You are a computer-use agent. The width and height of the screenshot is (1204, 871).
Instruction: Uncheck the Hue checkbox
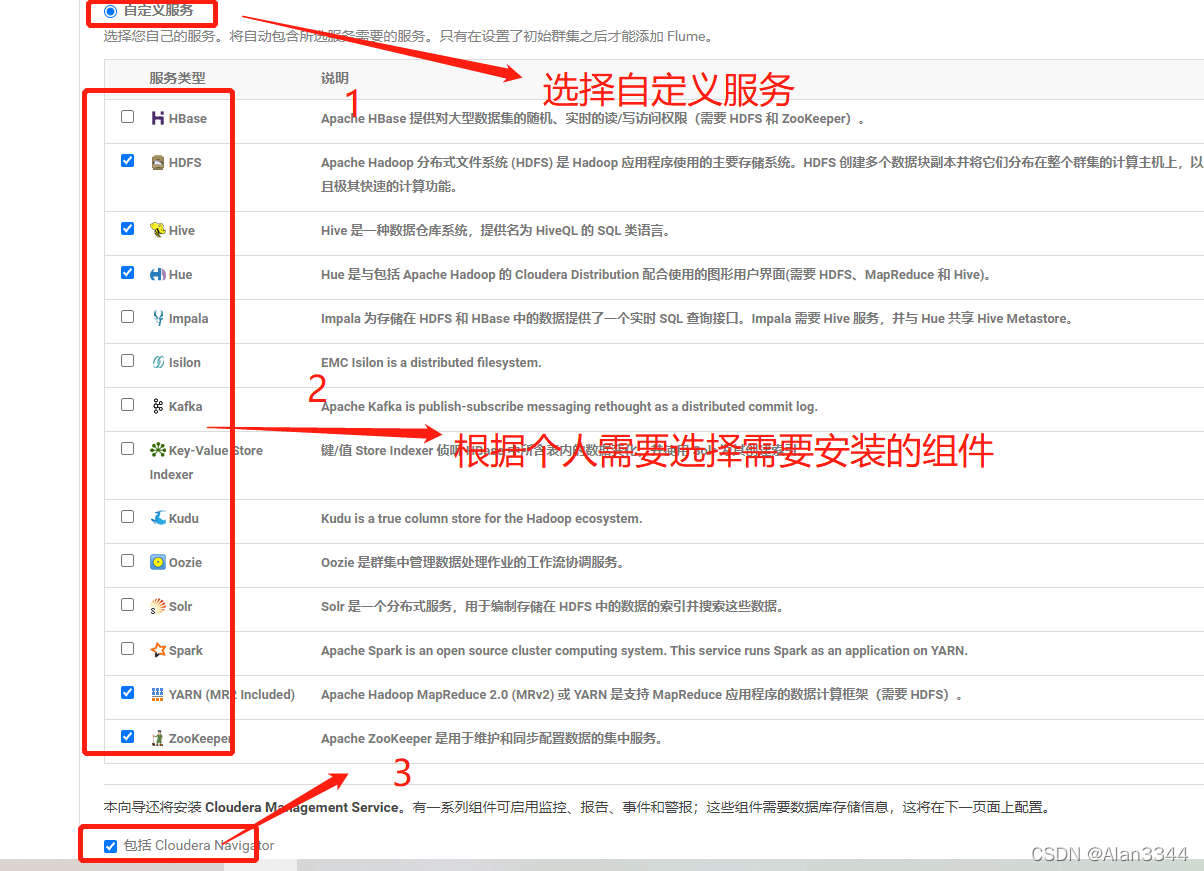(x=127, y=272)
